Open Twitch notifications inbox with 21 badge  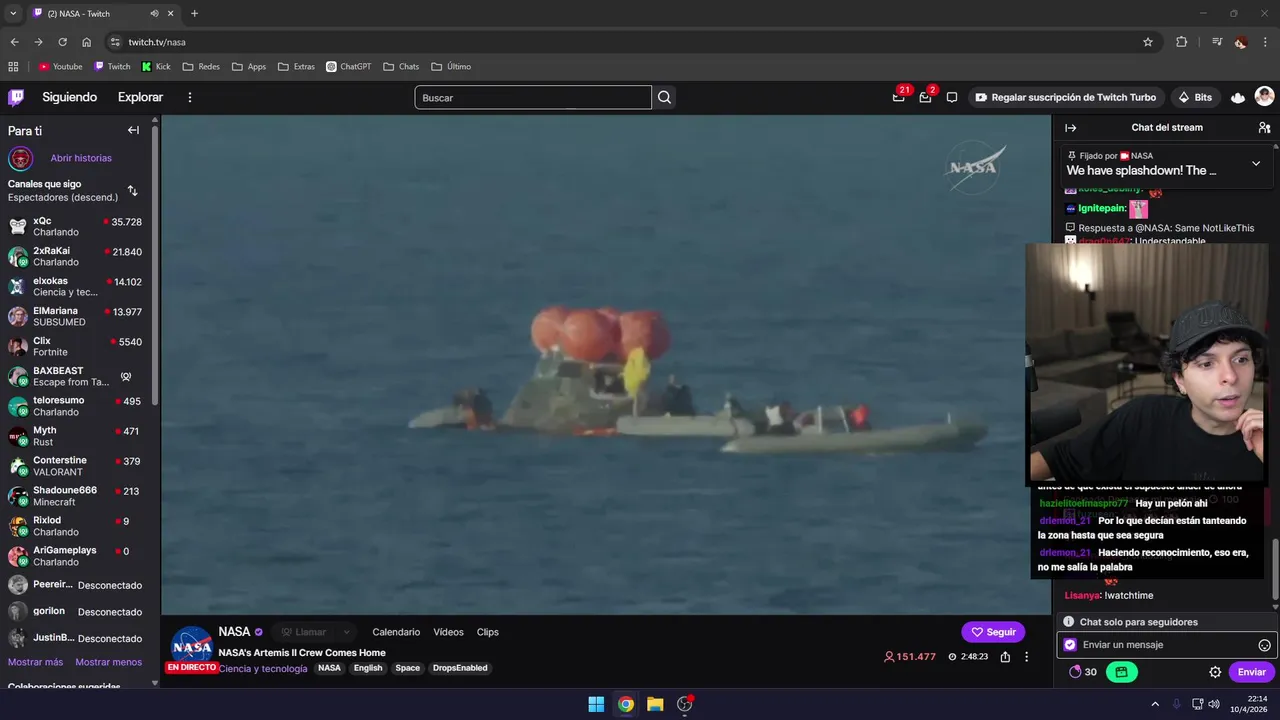pyautogui.click(x=899, y=97)
